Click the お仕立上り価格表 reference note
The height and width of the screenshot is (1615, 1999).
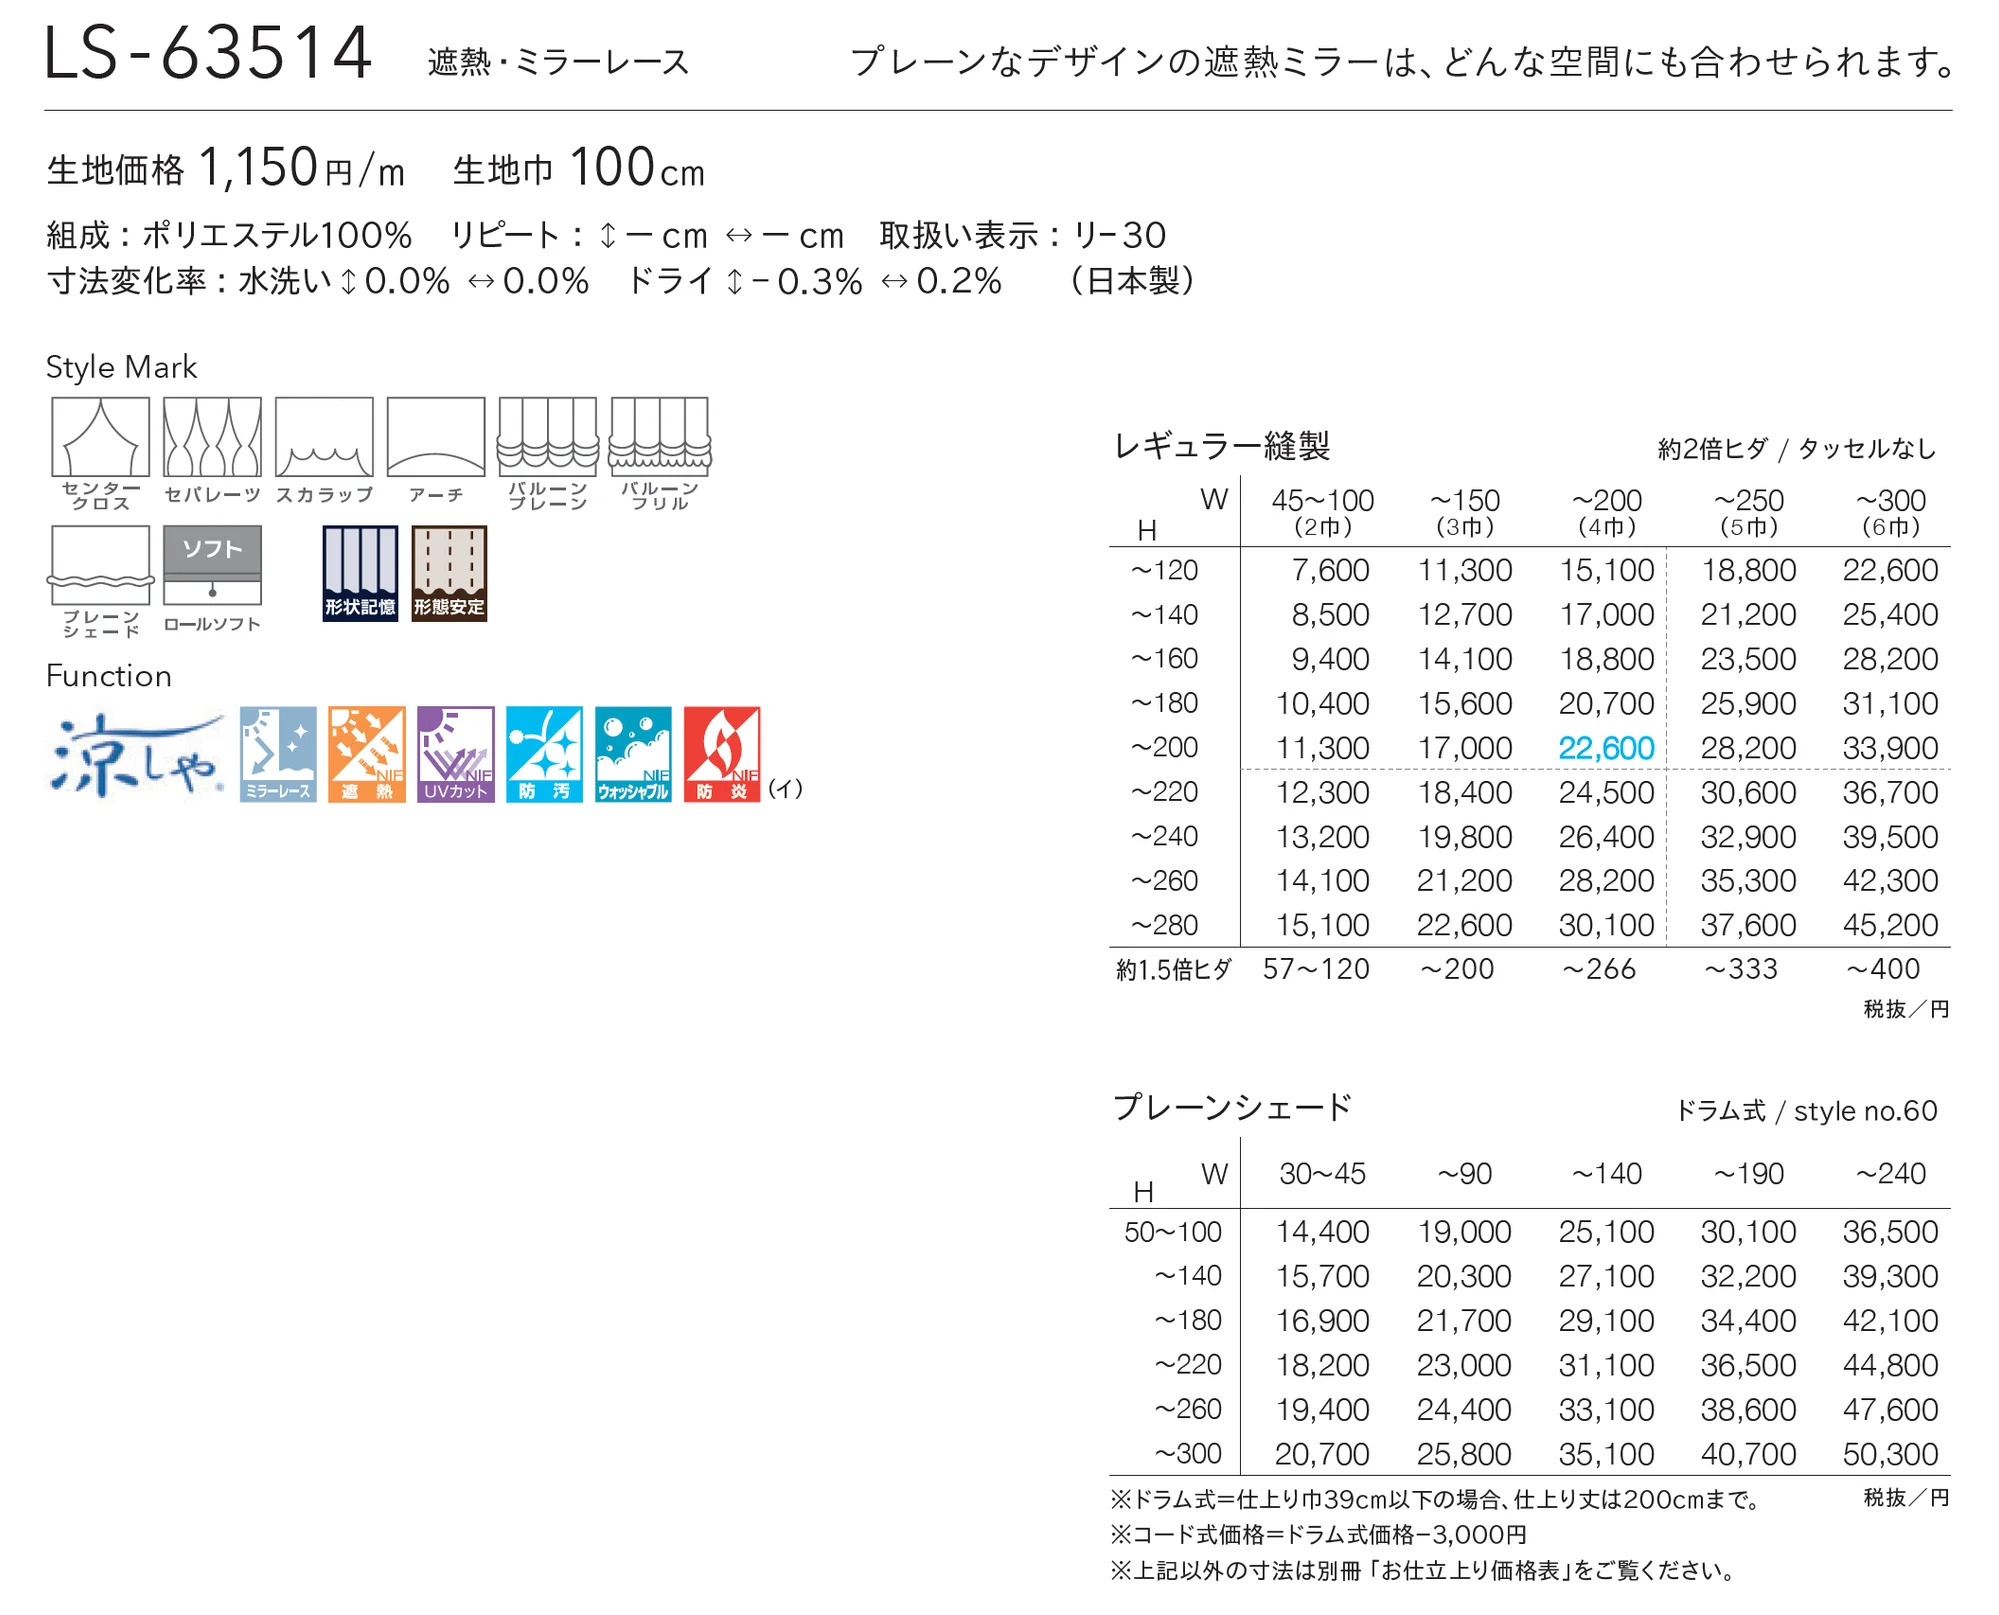[1424, 1571]
